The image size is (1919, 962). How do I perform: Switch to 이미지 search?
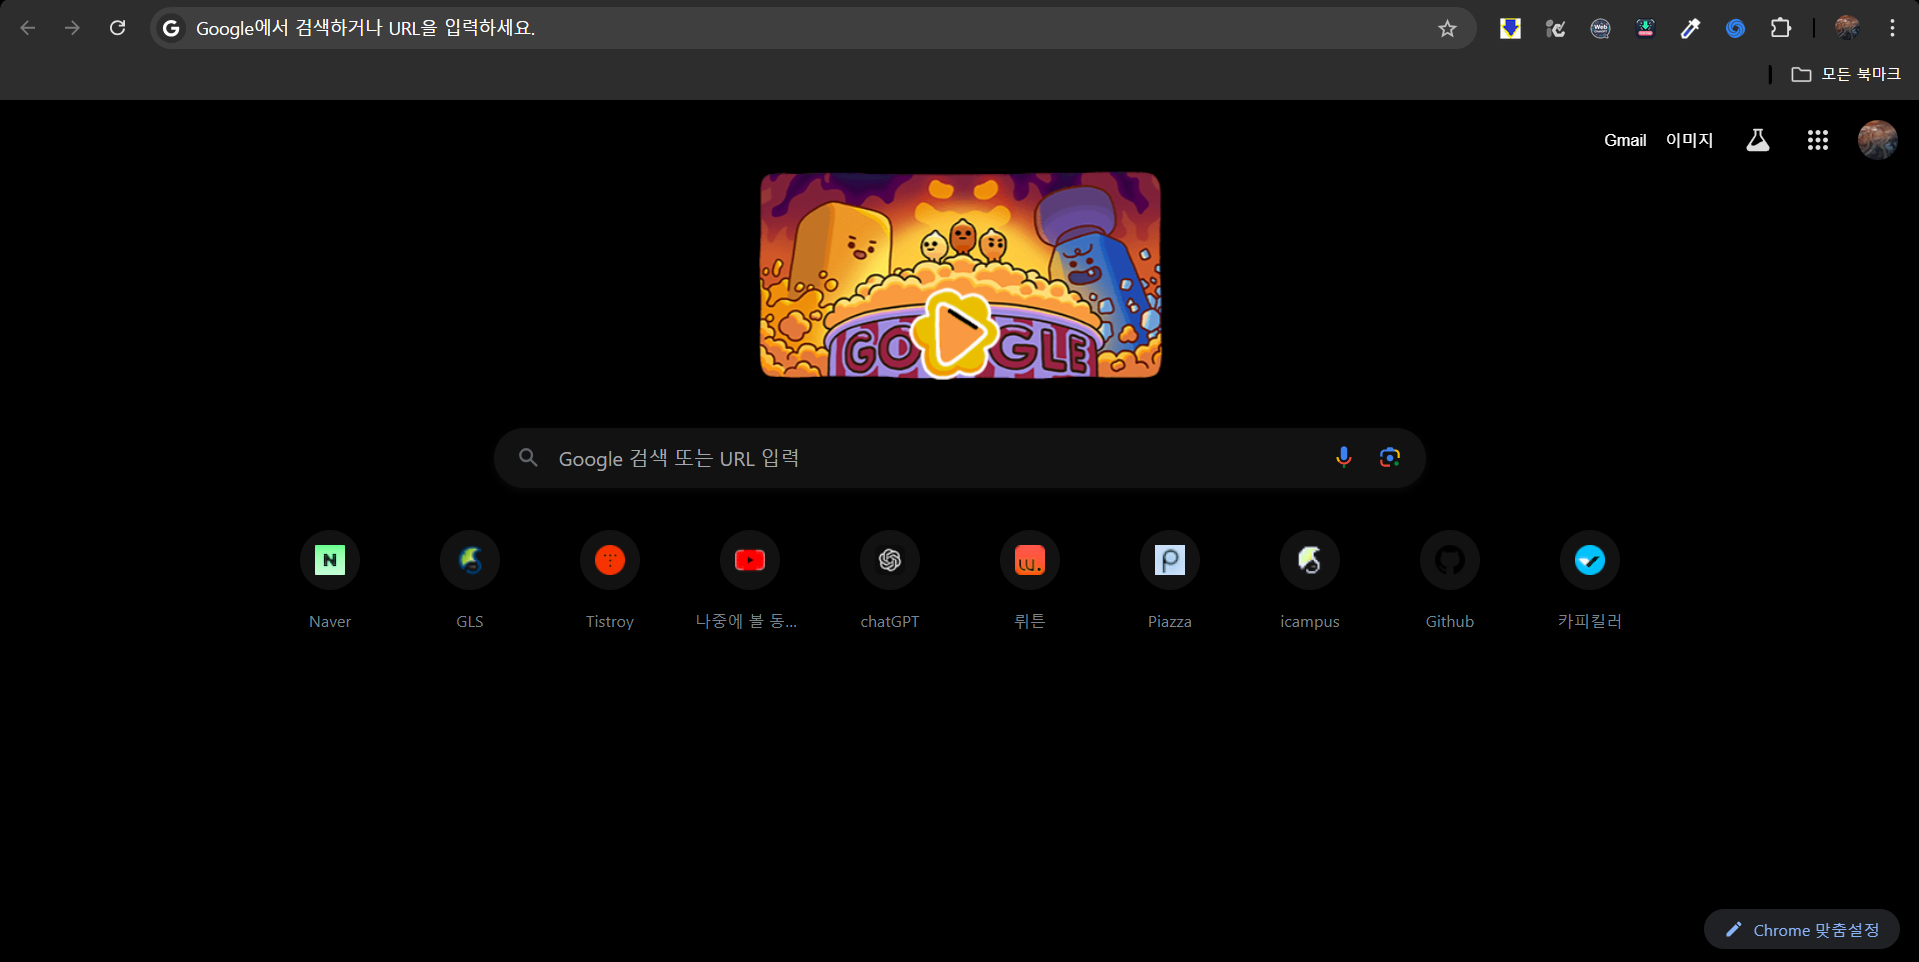tap(1689, 140)
